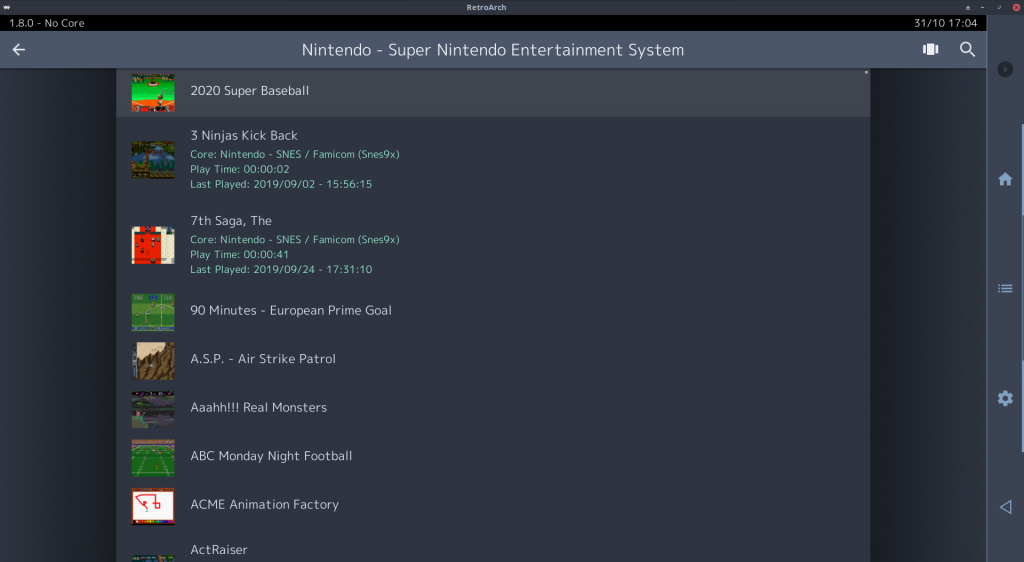
Task: Click Play Time 00:00:41 line
Action: [239, 255]
